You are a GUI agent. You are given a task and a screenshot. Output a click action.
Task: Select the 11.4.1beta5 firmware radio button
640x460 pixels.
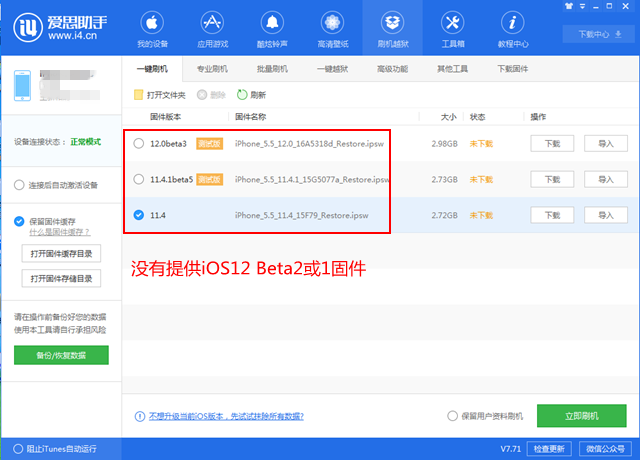coord(139,179)
